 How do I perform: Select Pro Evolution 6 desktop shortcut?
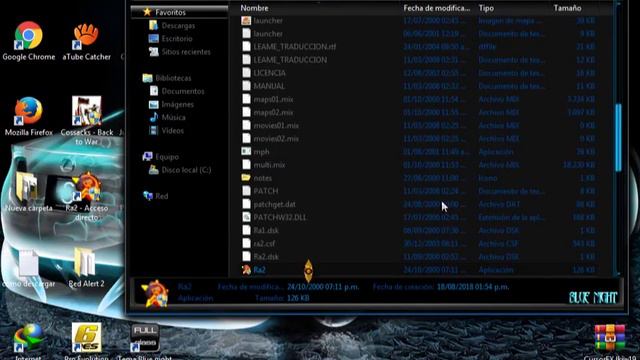point(86,341)
